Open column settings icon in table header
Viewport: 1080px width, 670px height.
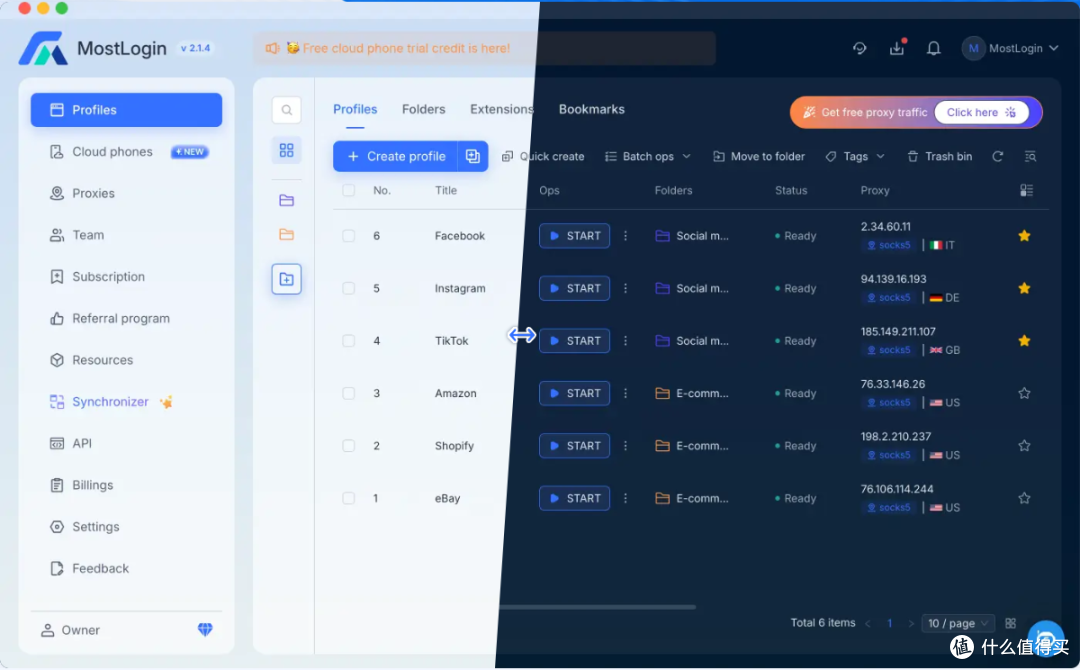(1026, 190)
